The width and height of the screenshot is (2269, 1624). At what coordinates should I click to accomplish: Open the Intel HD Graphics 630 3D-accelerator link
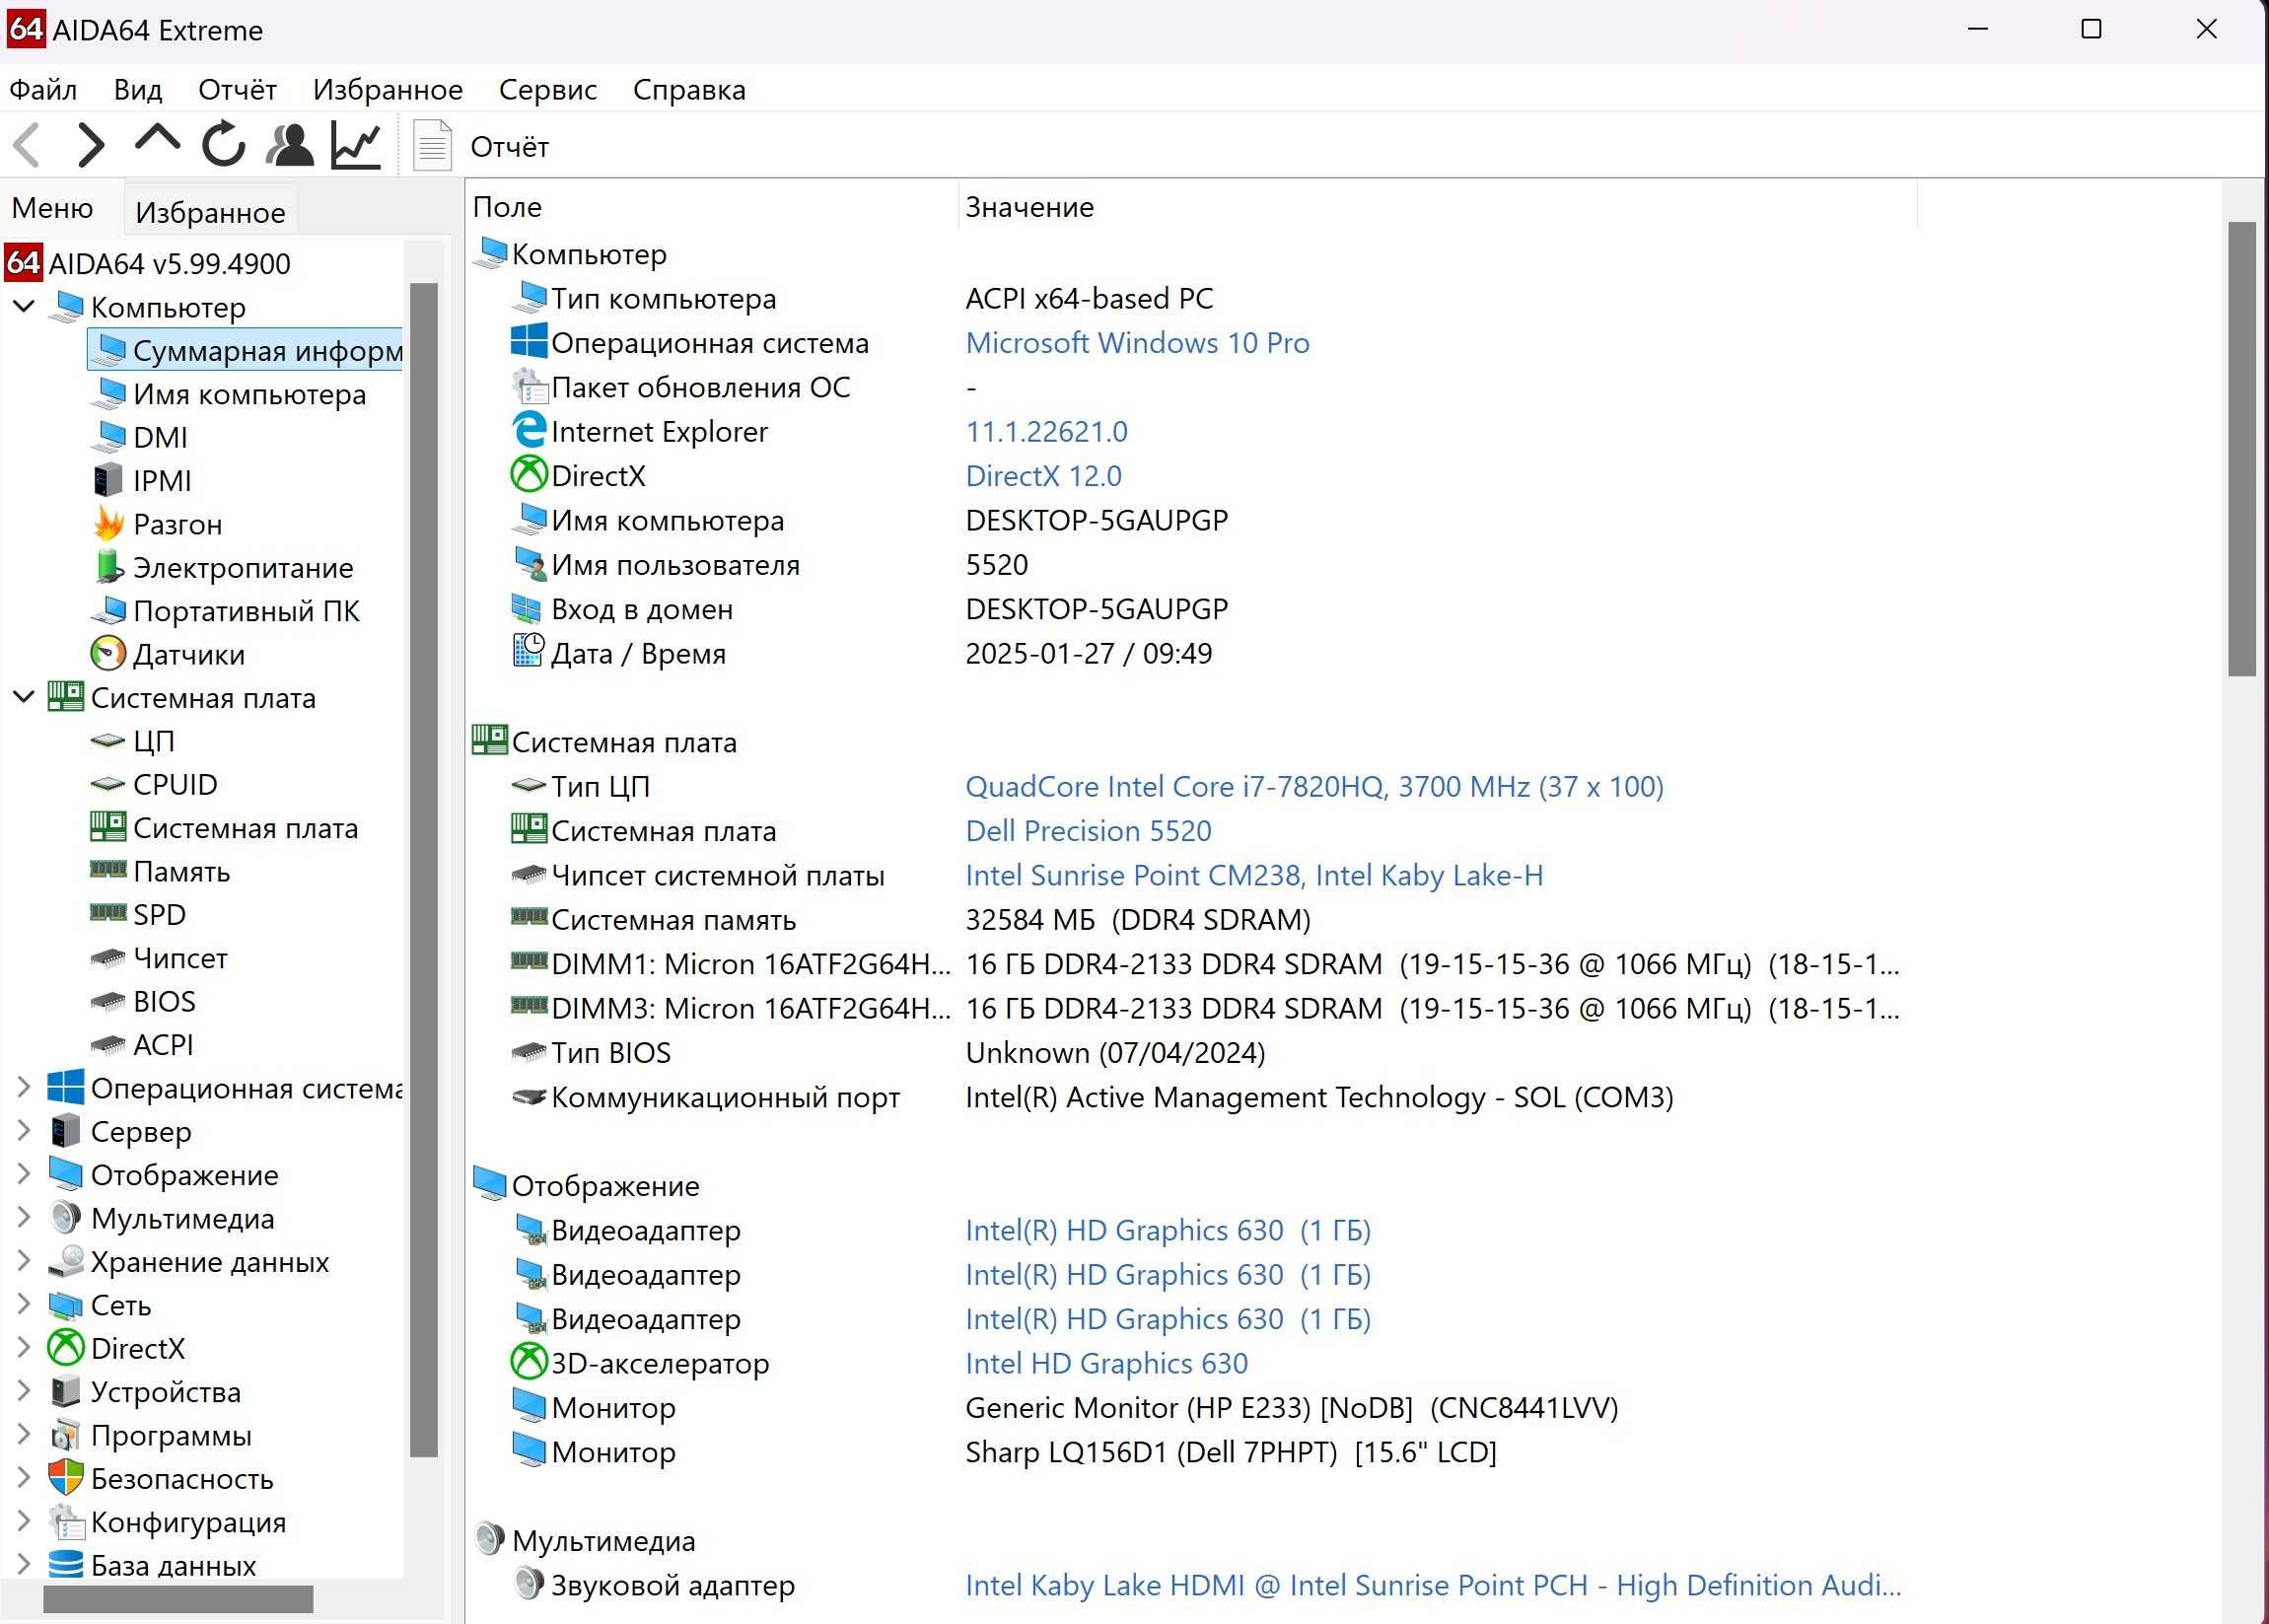1106,1363
